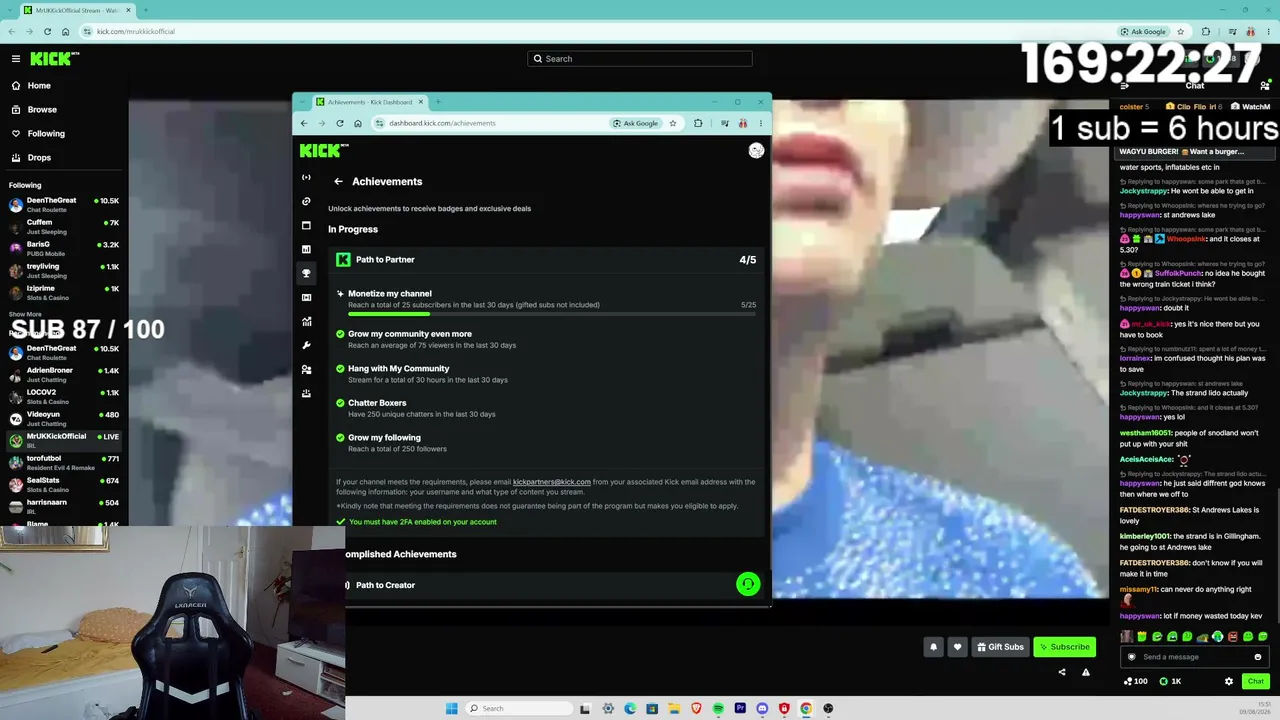Go back using arrow beside Achievements heading
This screenshot has width=1280, height=720.
pyautogui.click(x=338, y=181)
